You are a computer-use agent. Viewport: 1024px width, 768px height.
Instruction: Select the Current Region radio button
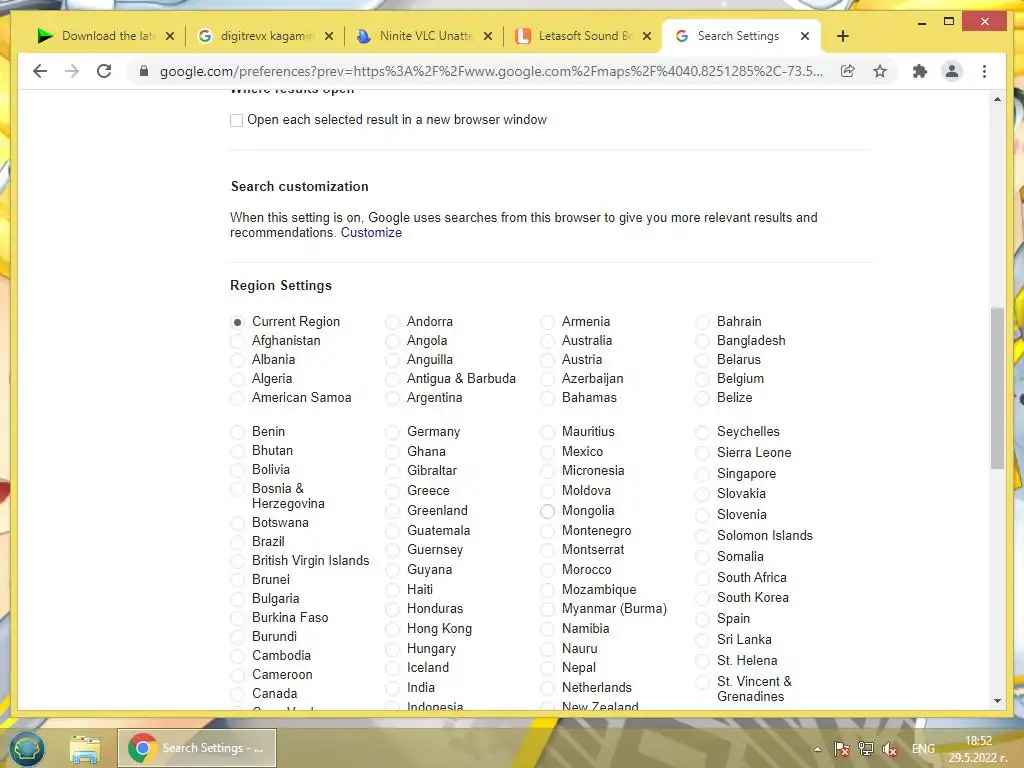coord(238,322)
